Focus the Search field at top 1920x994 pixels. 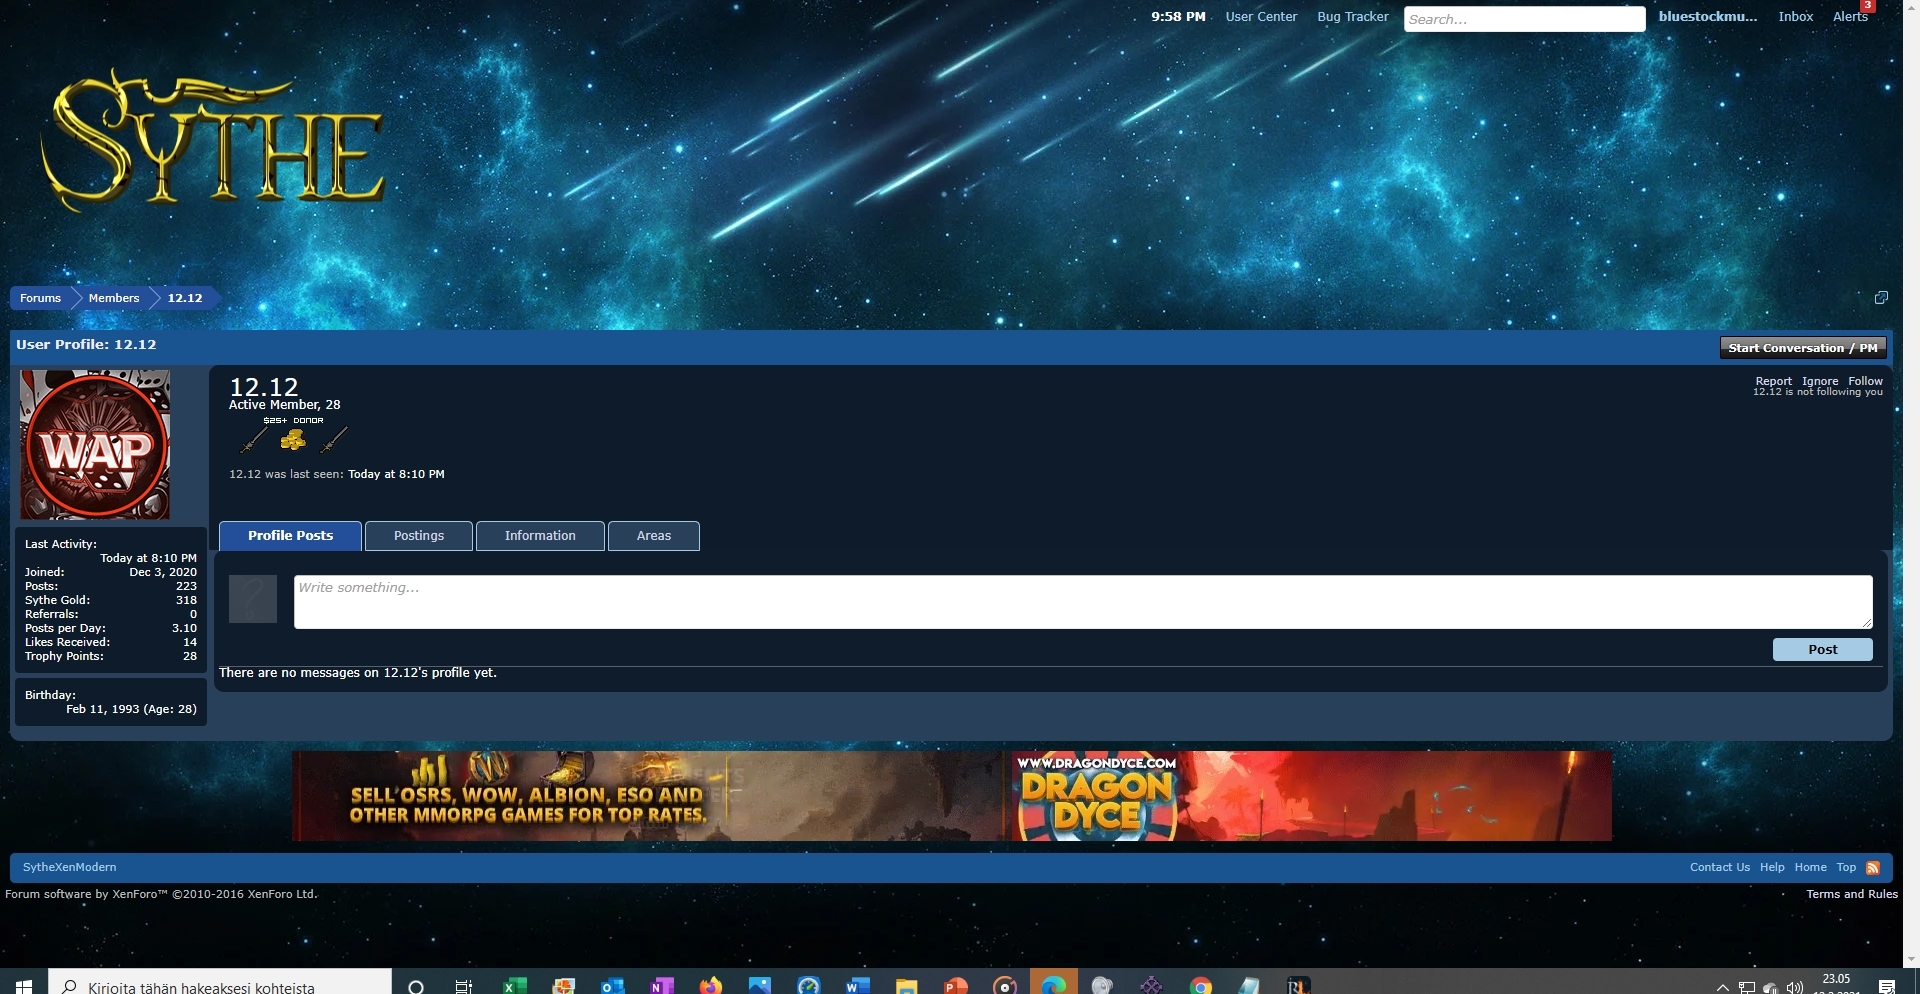click(1524, 19)
